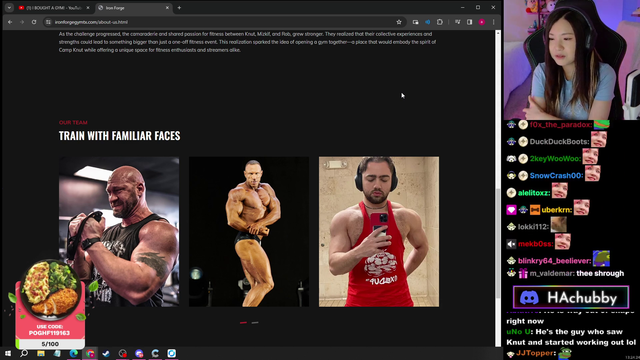Click the TRAIN WITH FAMILIAR FACES heading
This screenshot has width=640, height=360.
[x=119, y=136]
